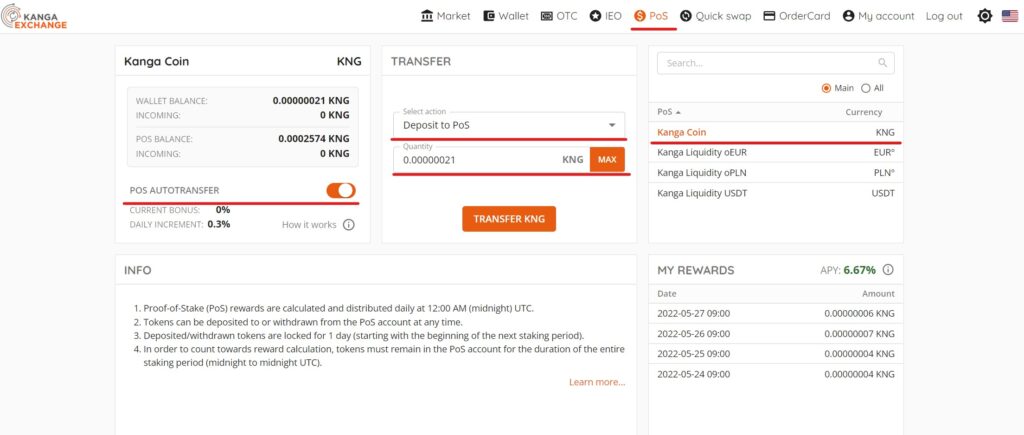
Task: Select Kanga Liquidity USDT row
Action: click(776, 193)
